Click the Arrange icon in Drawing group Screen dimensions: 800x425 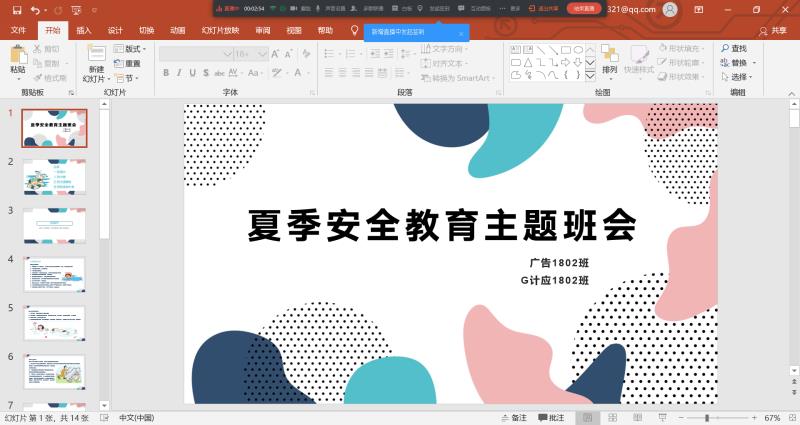(610, 53)
